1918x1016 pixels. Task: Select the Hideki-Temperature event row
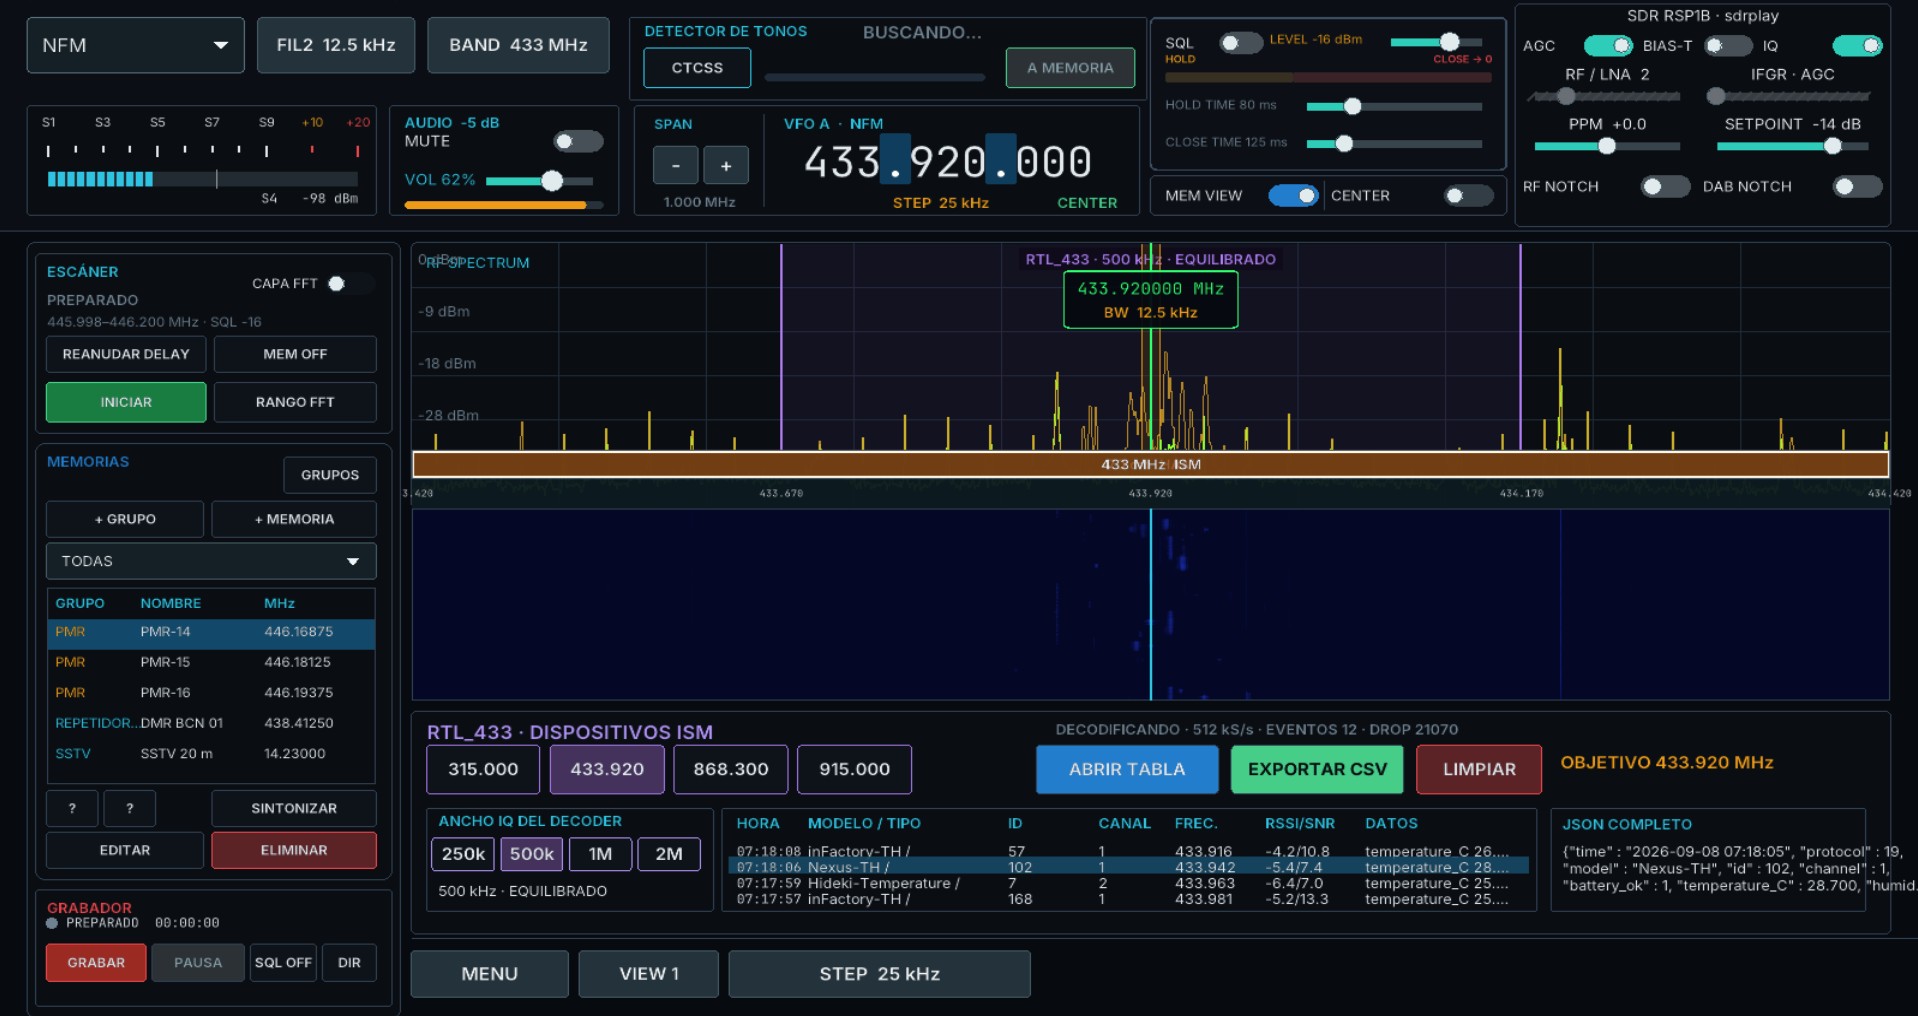1129,883
